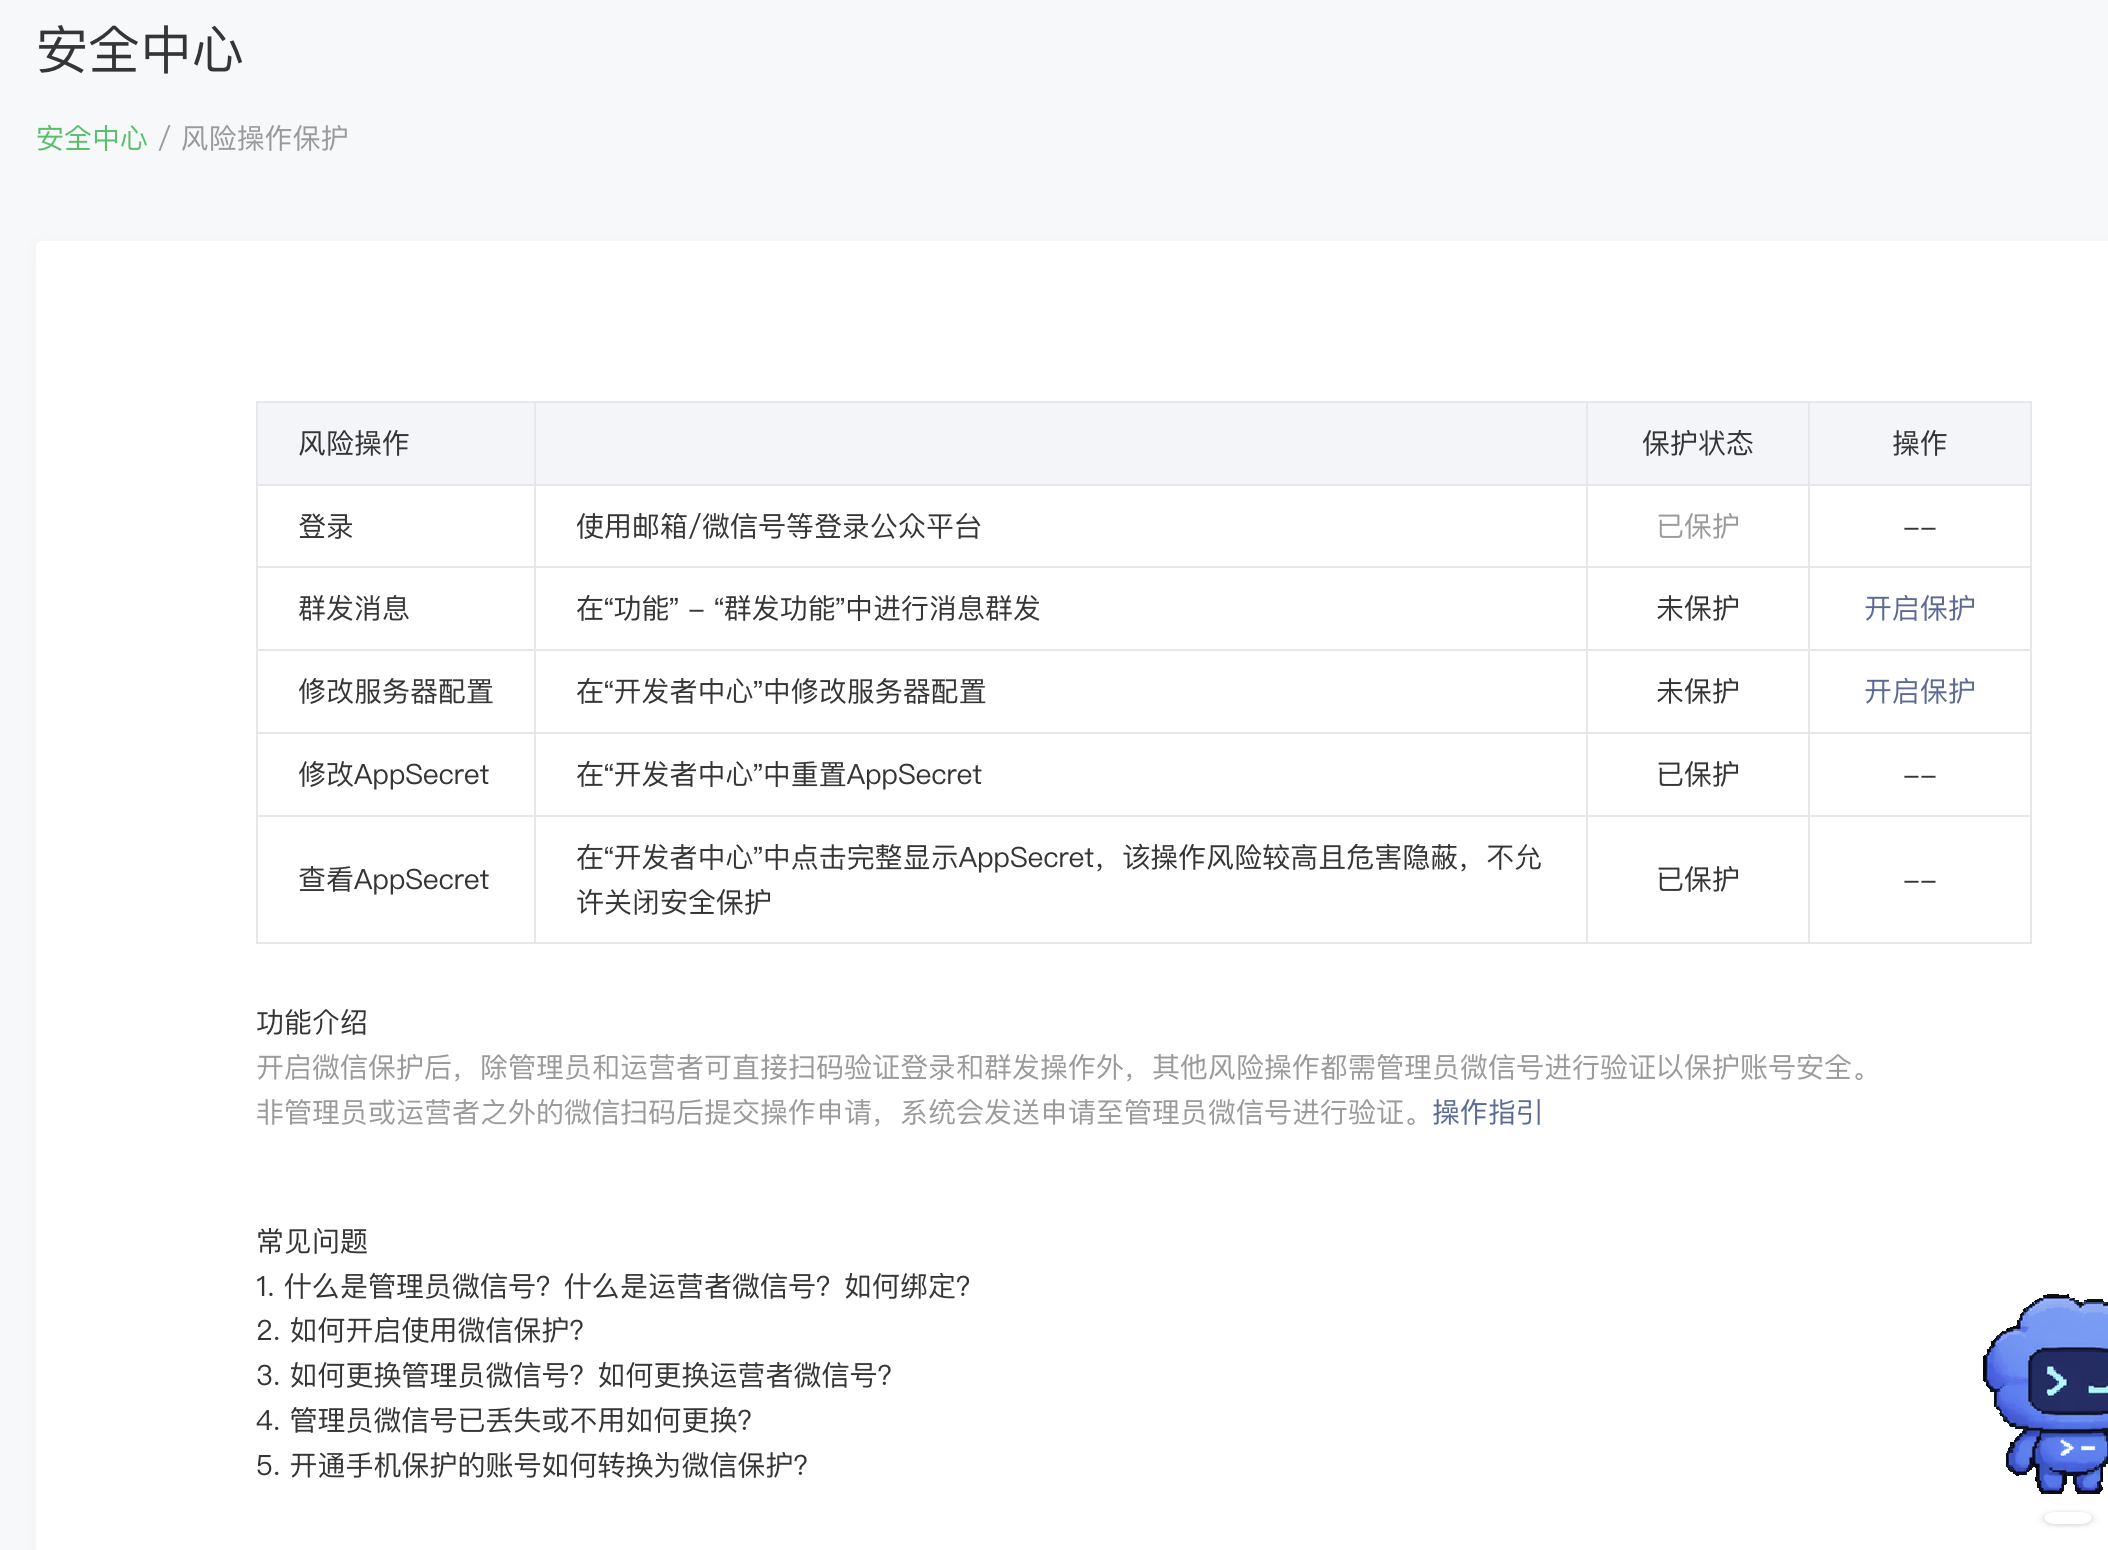2108x1550 pixels.
Task: Click the 常见问题 heading
Action: 312,1241
